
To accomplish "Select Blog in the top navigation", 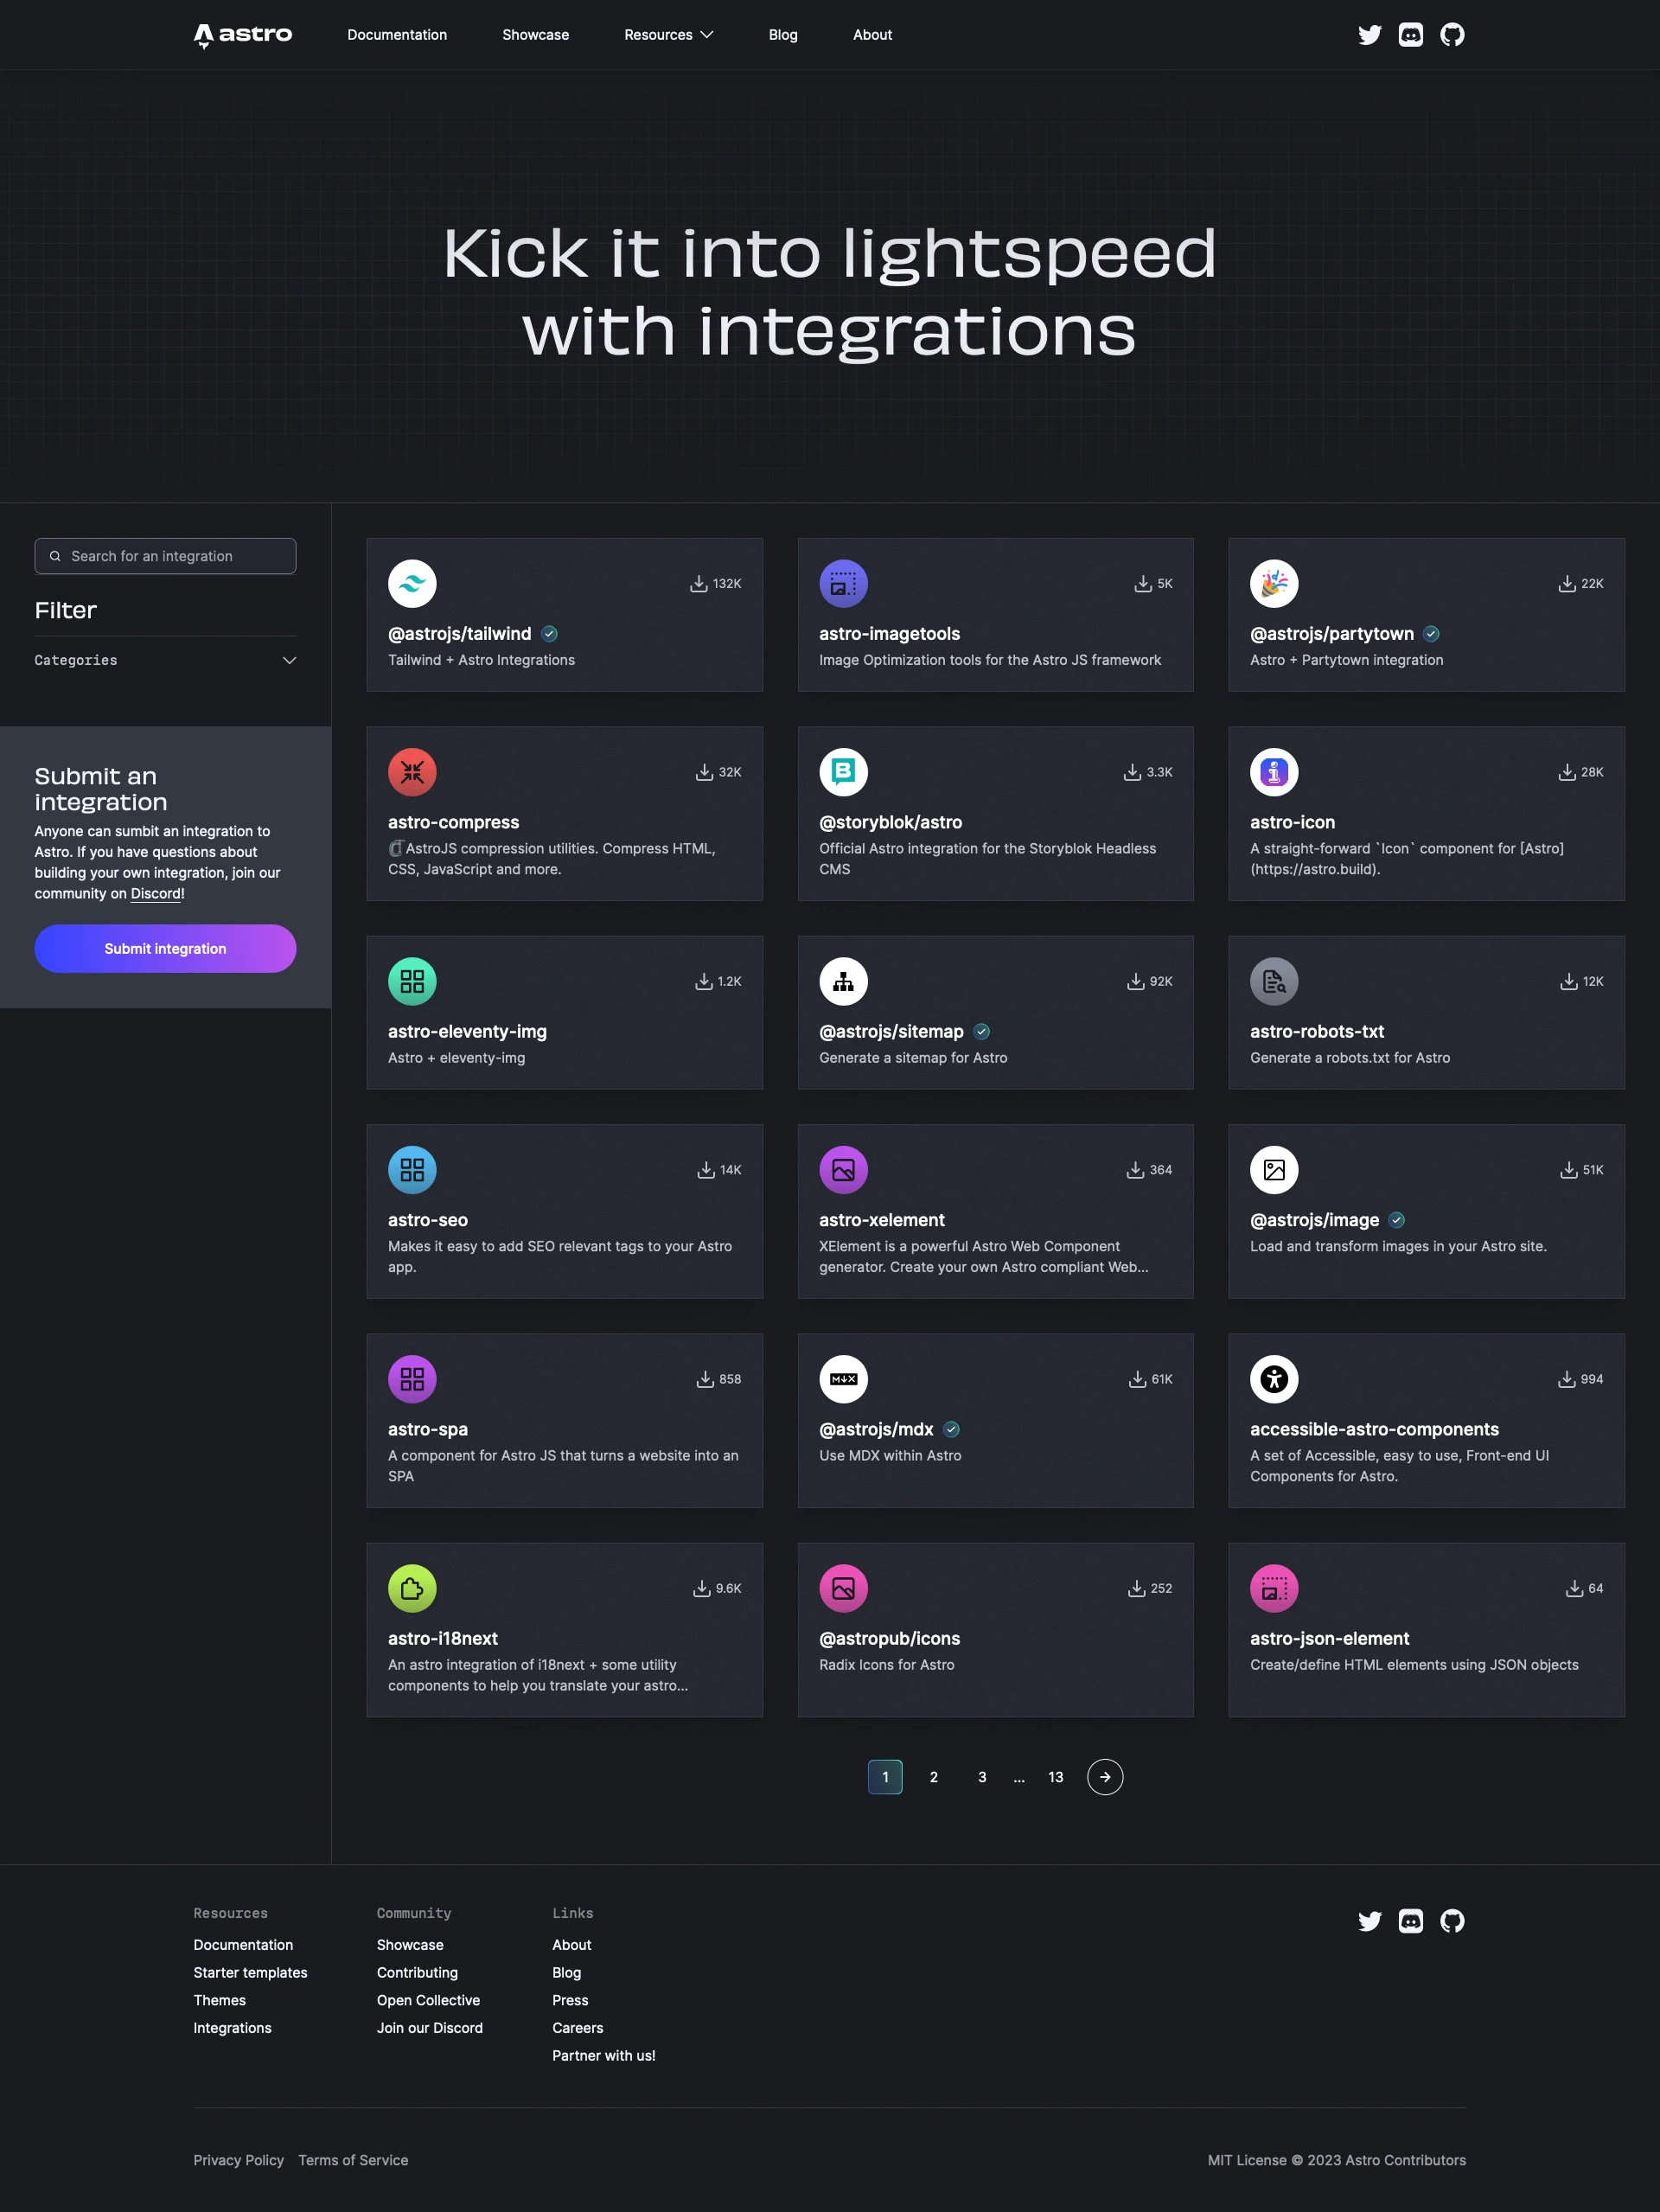I will coord(782,35).
